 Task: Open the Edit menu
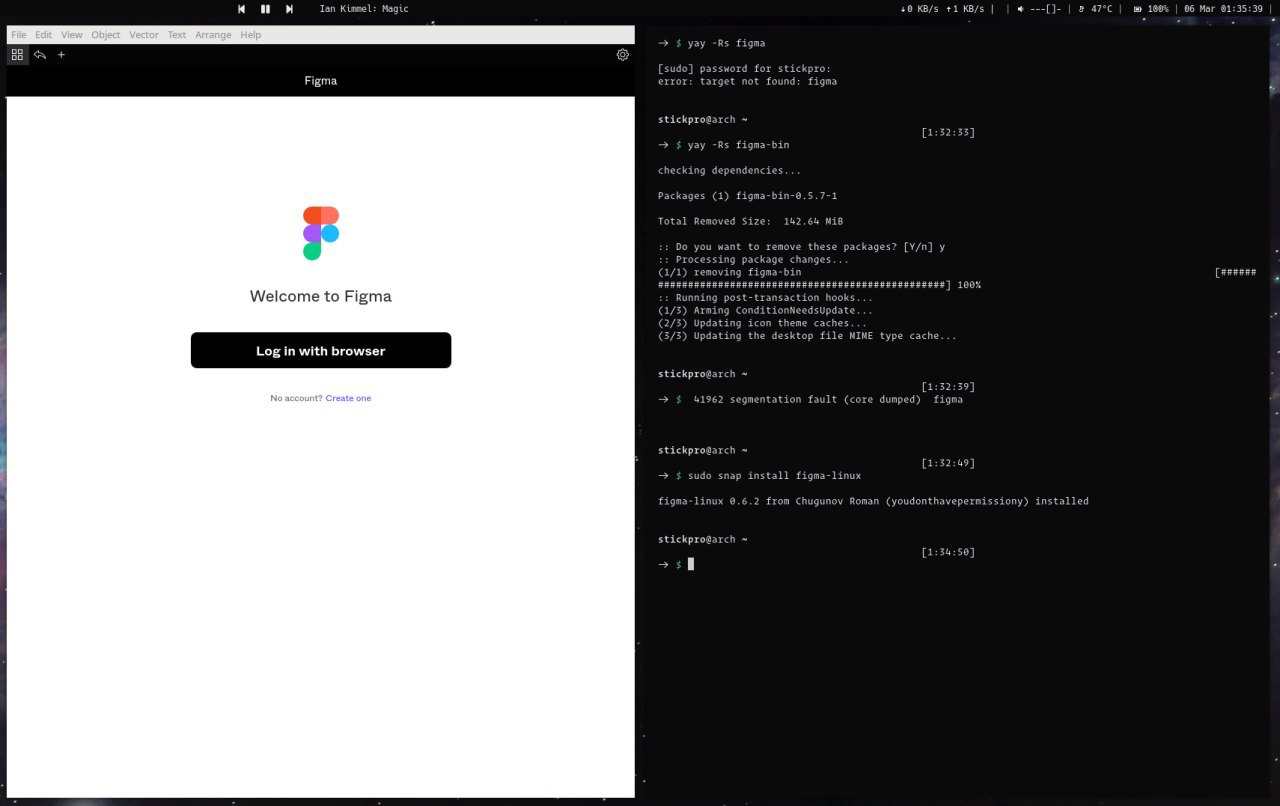[43, 34]
